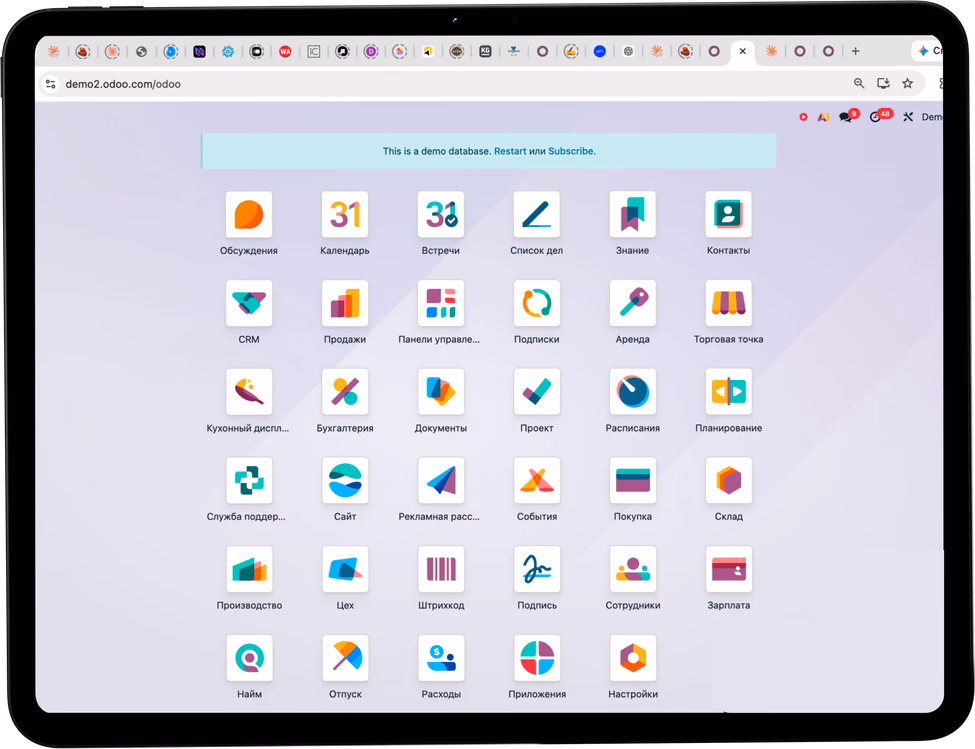Open the Список дел app
The image size is (975, 749).
(x=537, y=215)
